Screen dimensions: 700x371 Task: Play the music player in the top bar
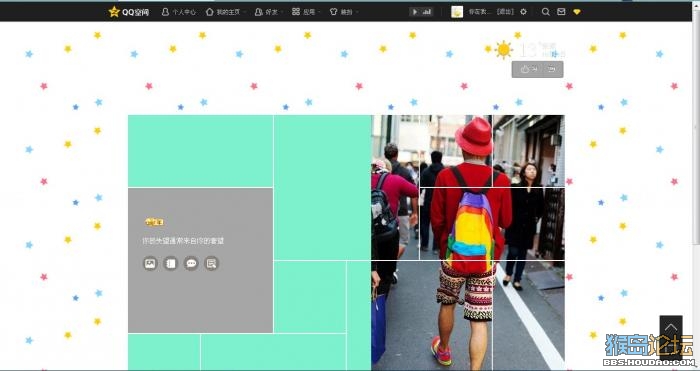(x=415, y=12)
